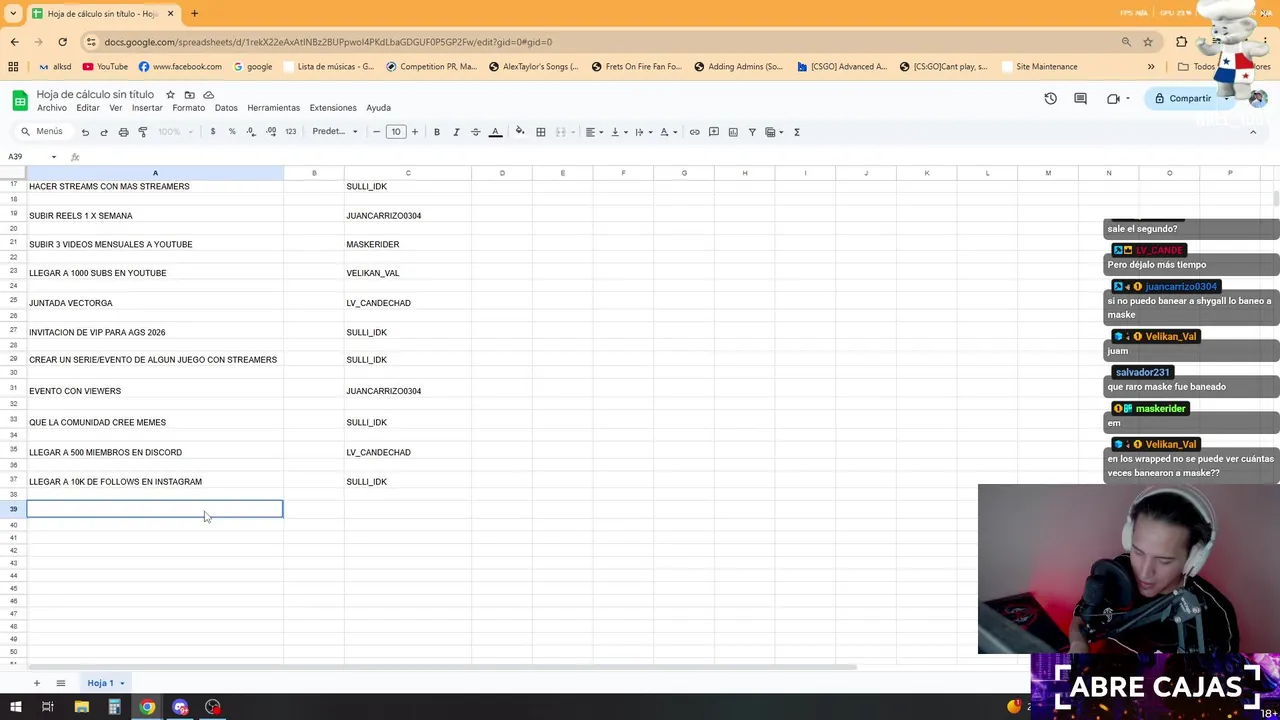The width and height of the screenshot is (1280, 720).
Task: Open the functions sigma menu
Action: 797,132
